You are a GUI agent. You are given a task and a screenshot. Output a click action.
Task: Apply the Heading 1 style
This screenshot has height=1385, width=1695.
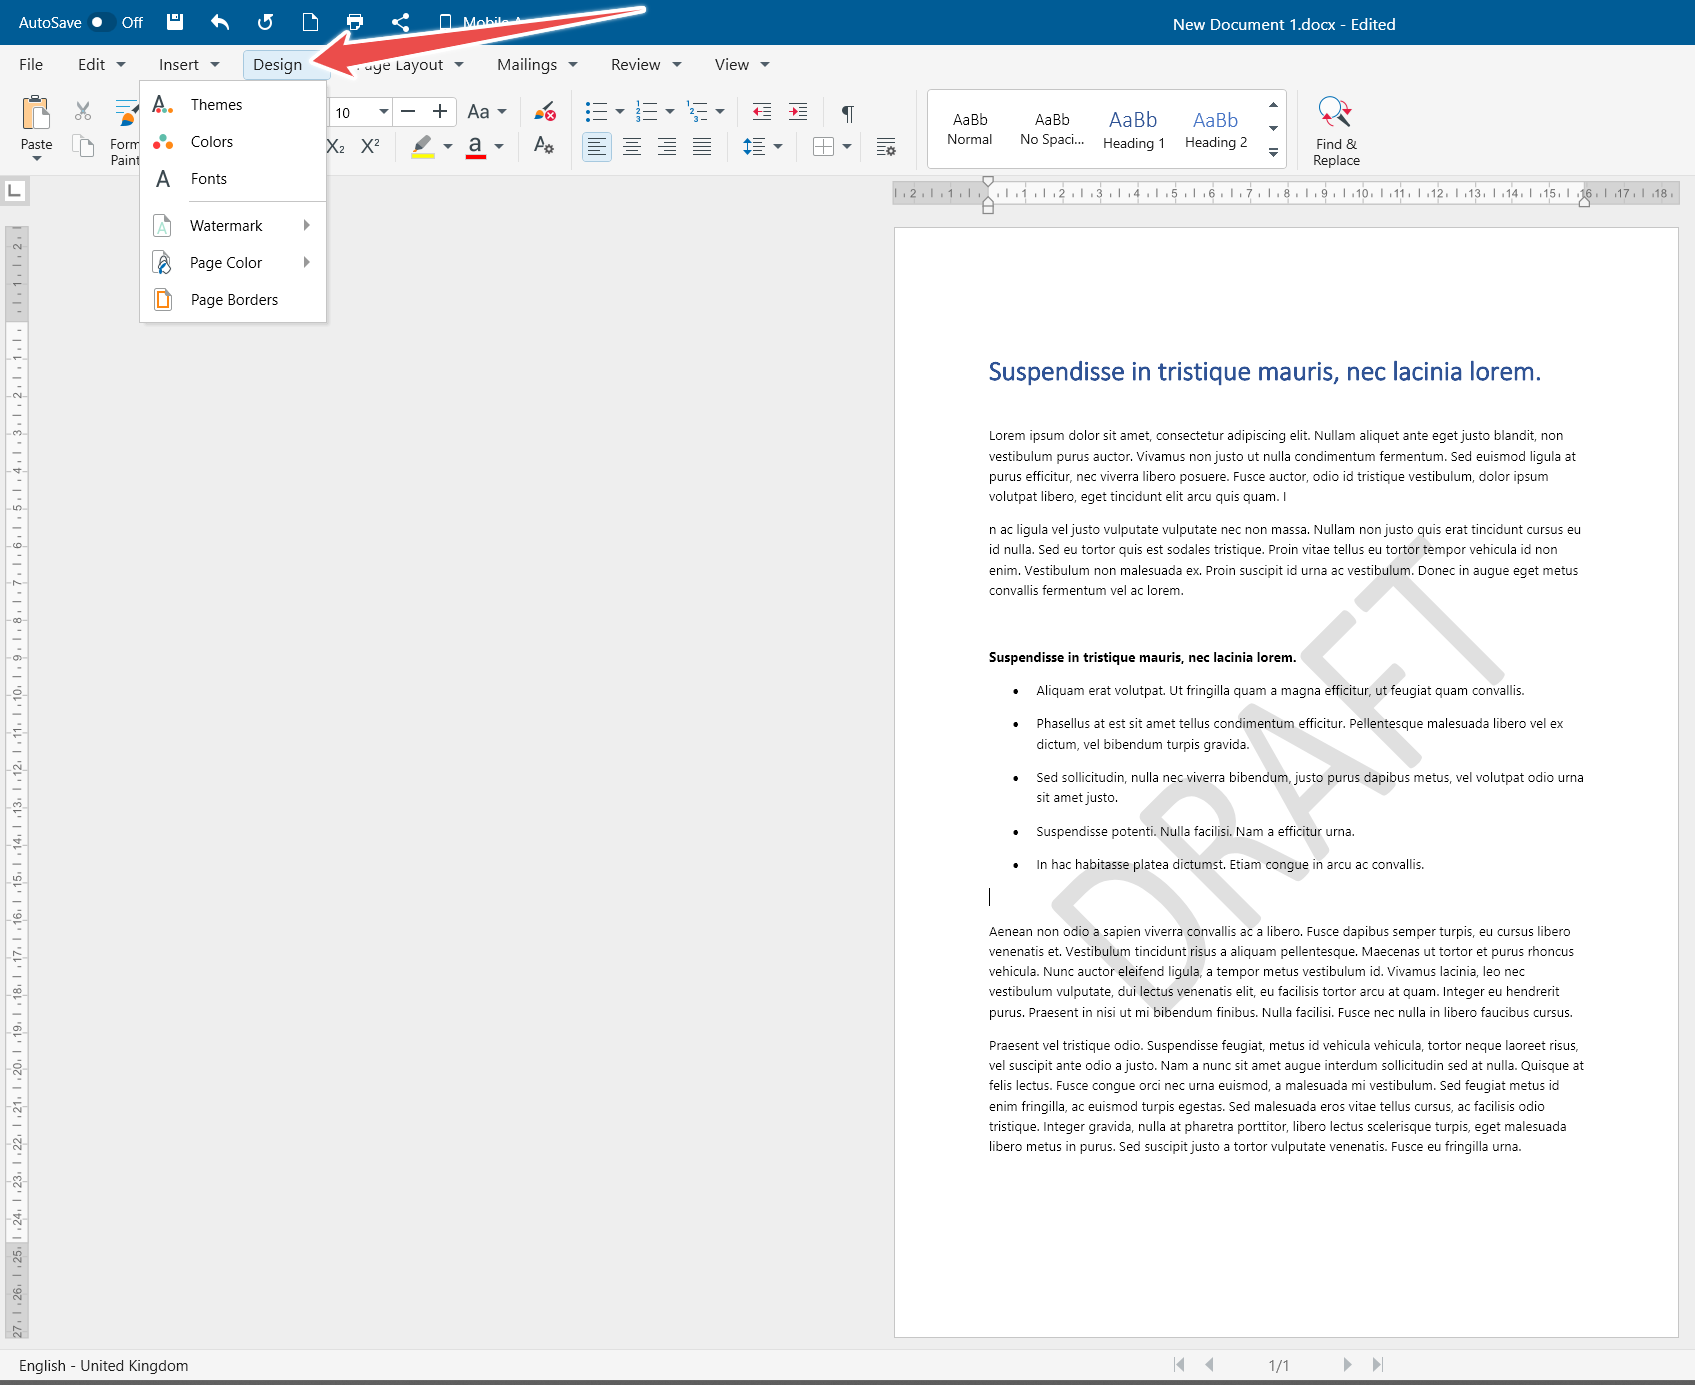pyautogui.click(x=1133, y=129)
